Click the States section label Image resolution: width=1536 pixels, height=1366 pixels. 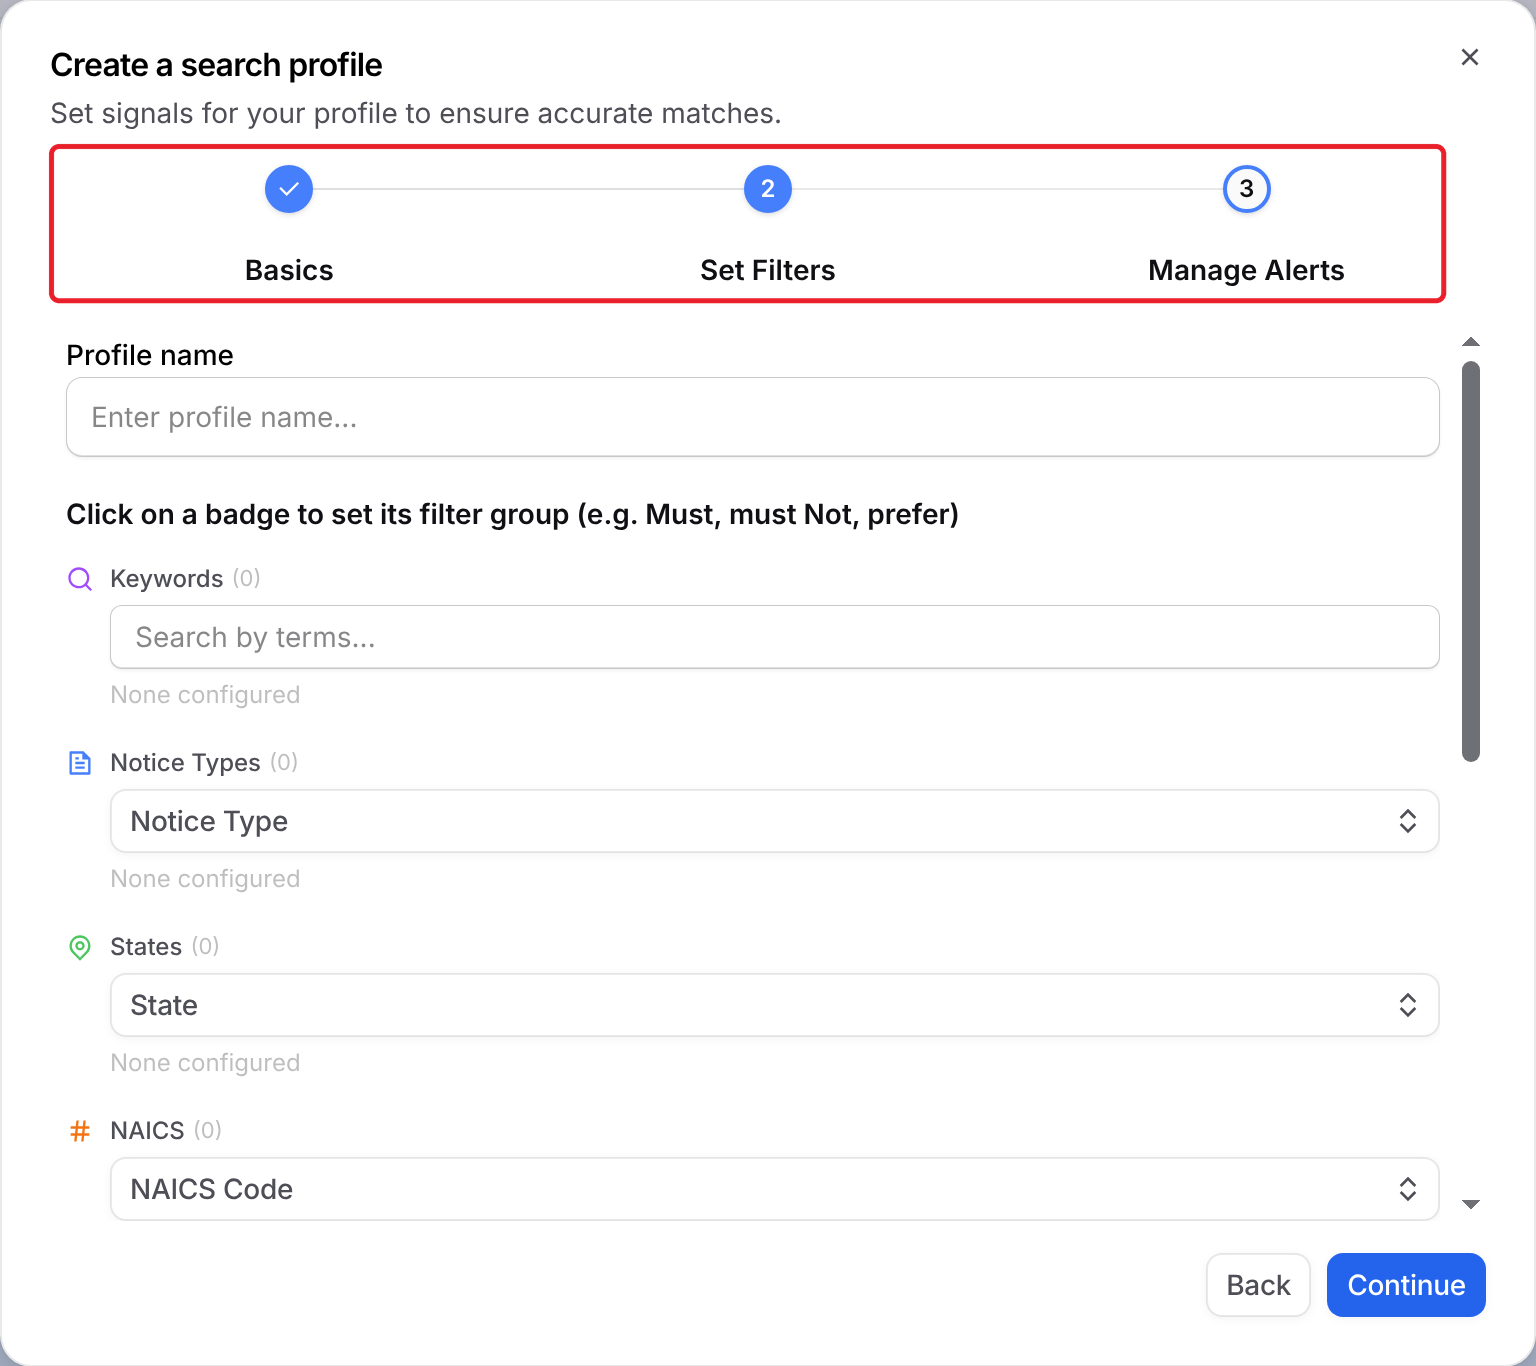(146, 947)
